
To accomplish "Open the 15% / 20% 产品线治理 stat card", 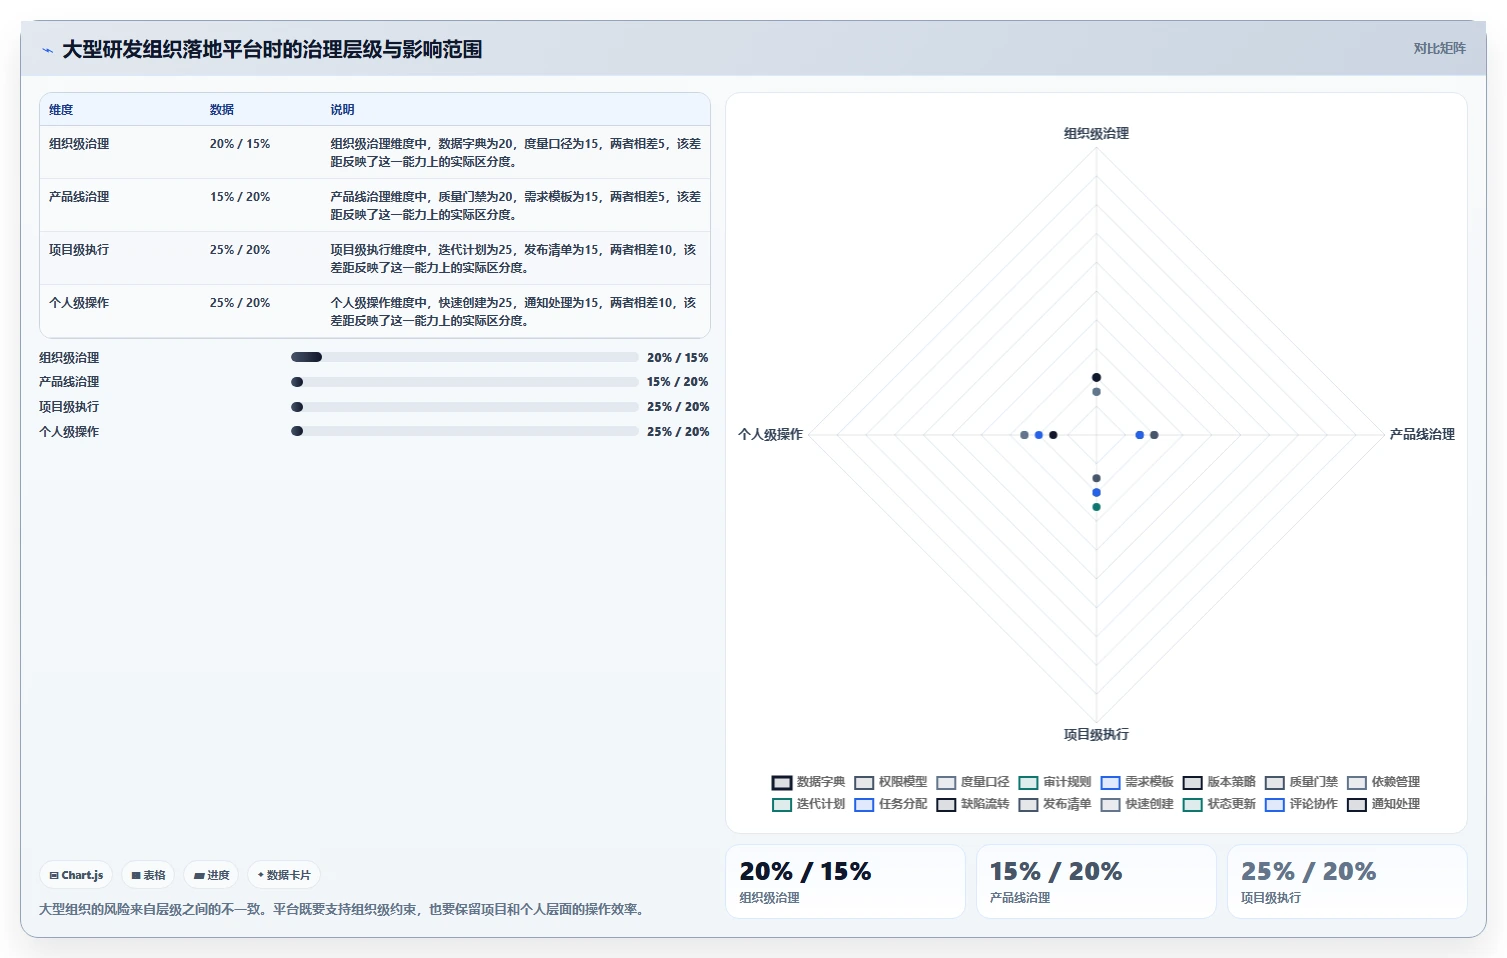I will coord(1096,882).
